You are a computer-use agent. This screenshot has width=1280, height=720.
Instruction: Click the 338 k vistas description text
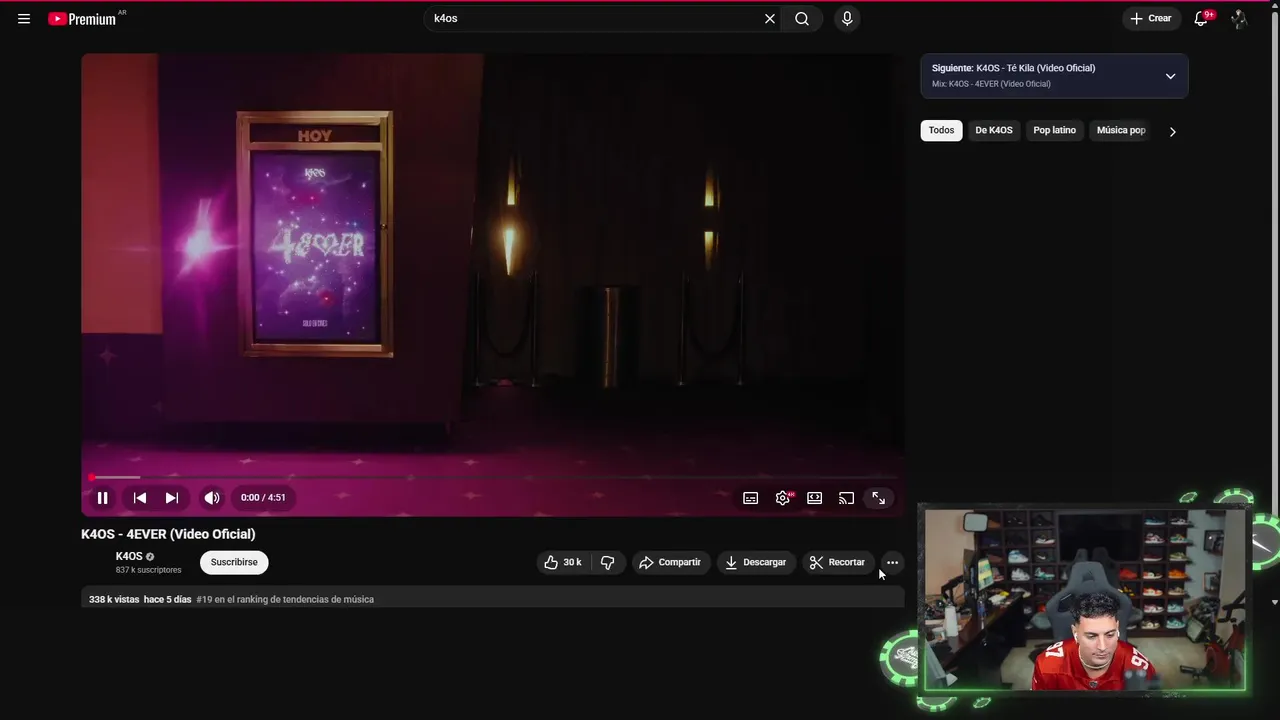click(x=114, y=599)
